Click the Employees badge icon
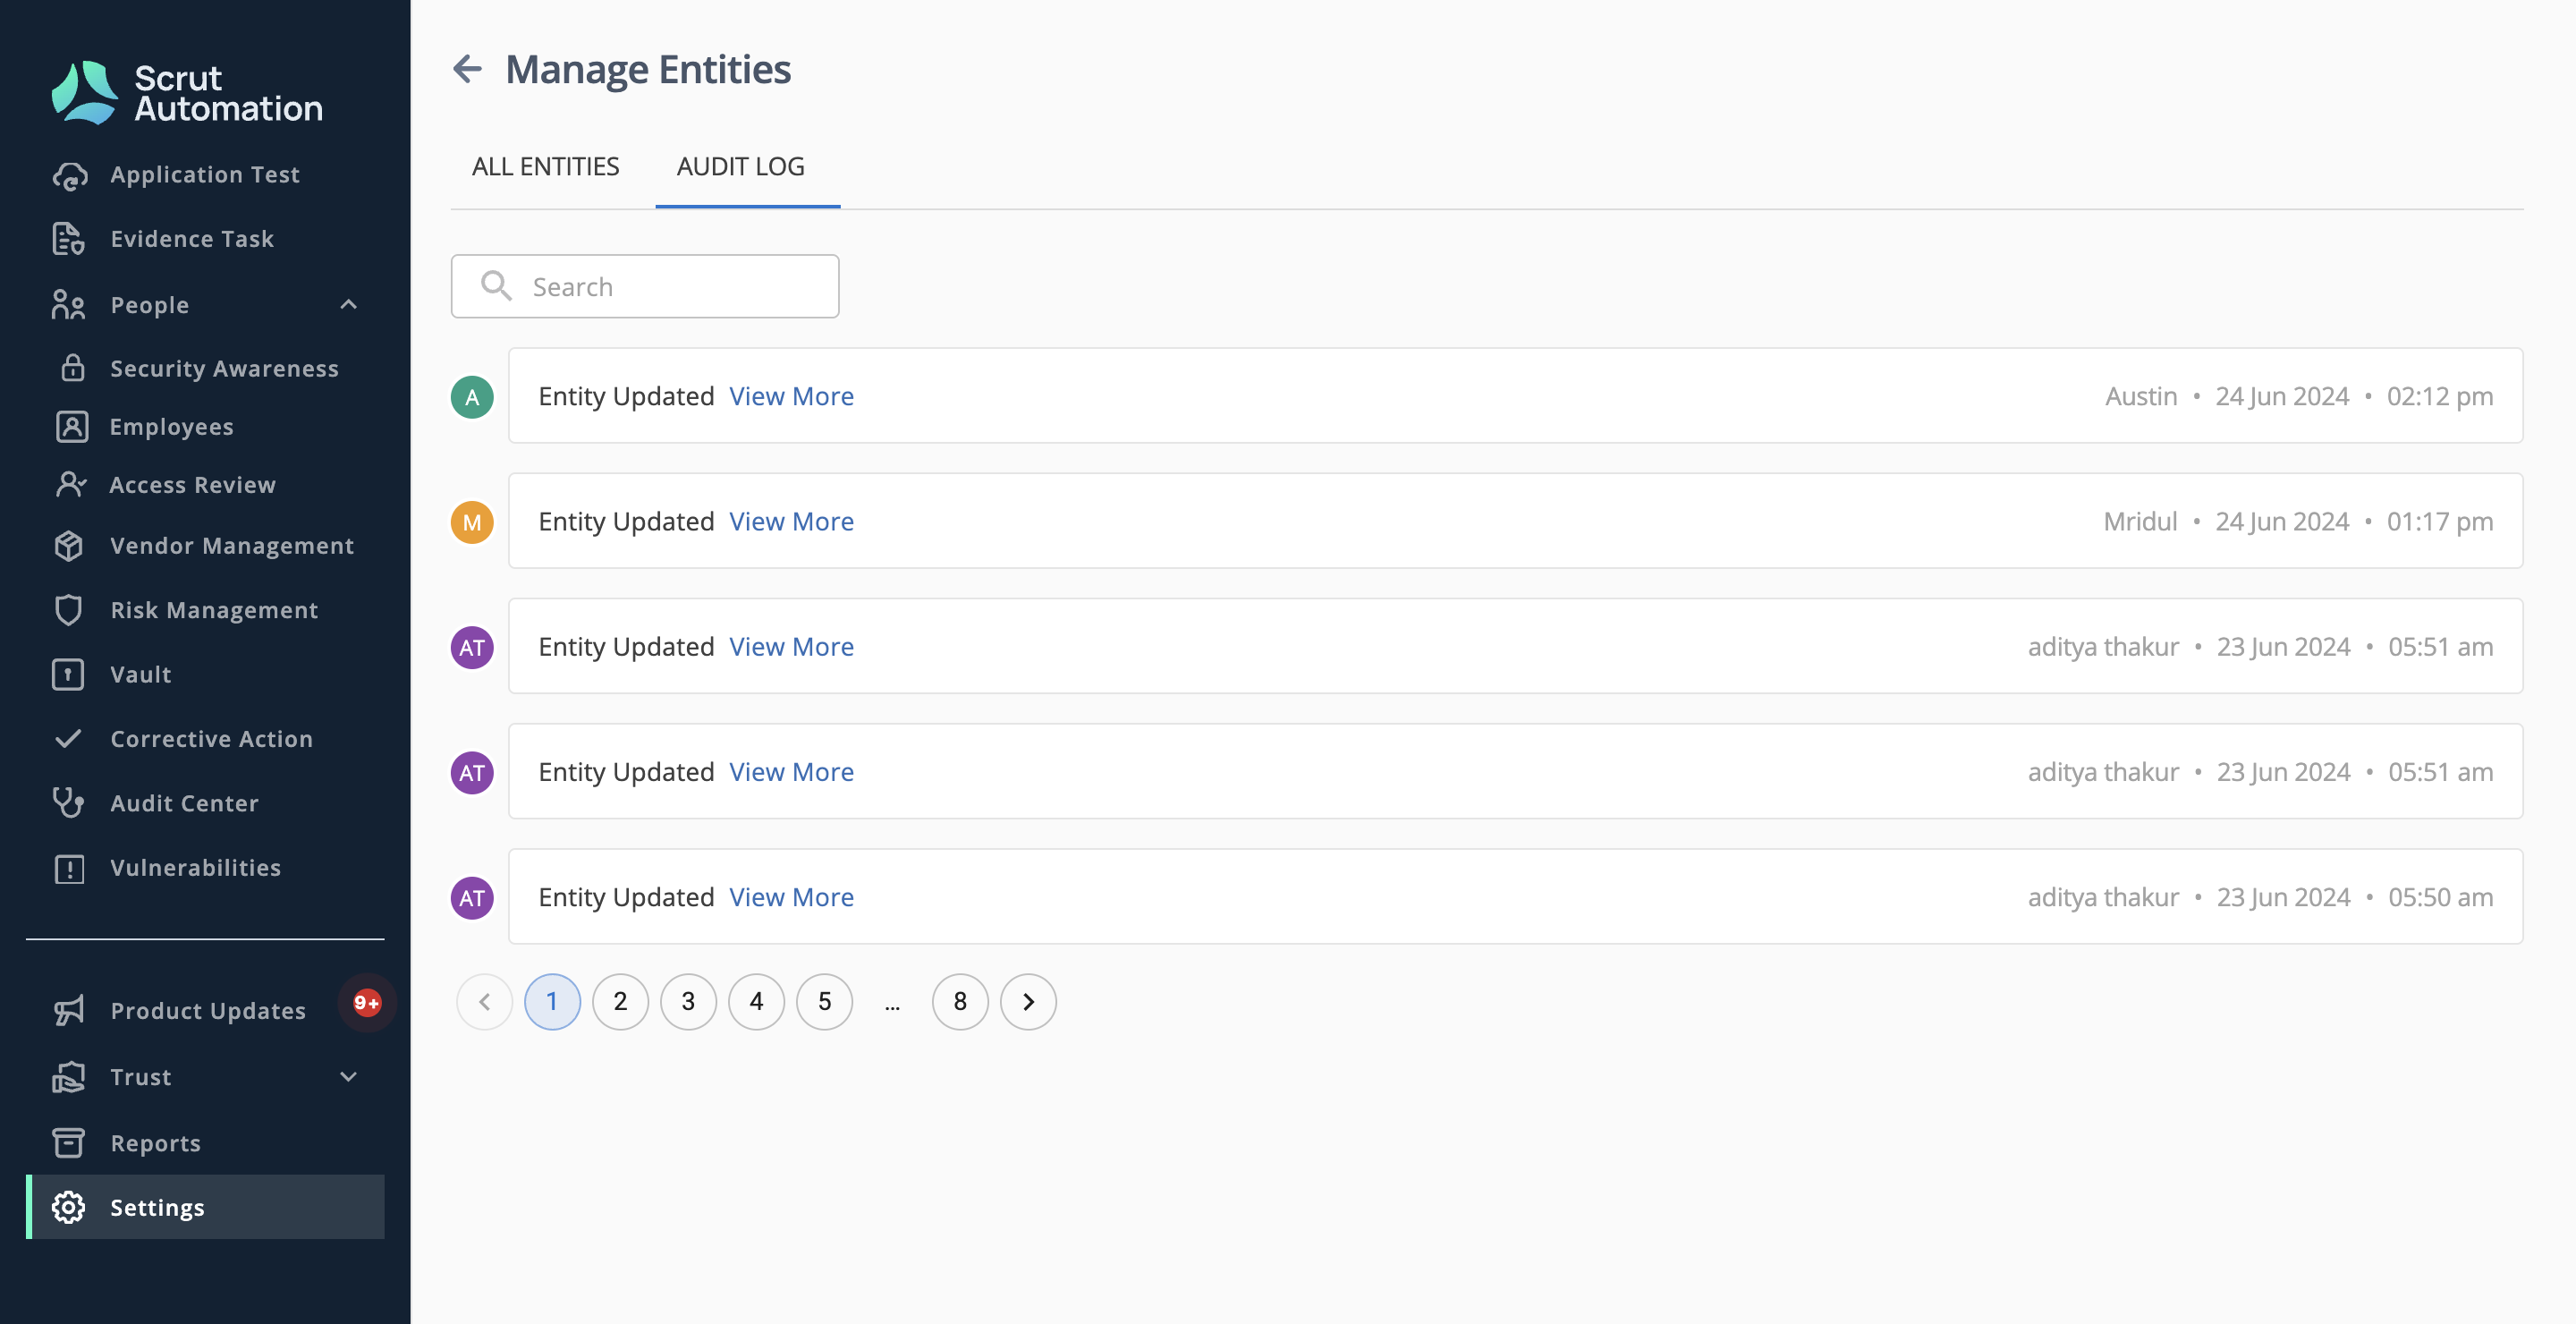 tap(72, 427)
